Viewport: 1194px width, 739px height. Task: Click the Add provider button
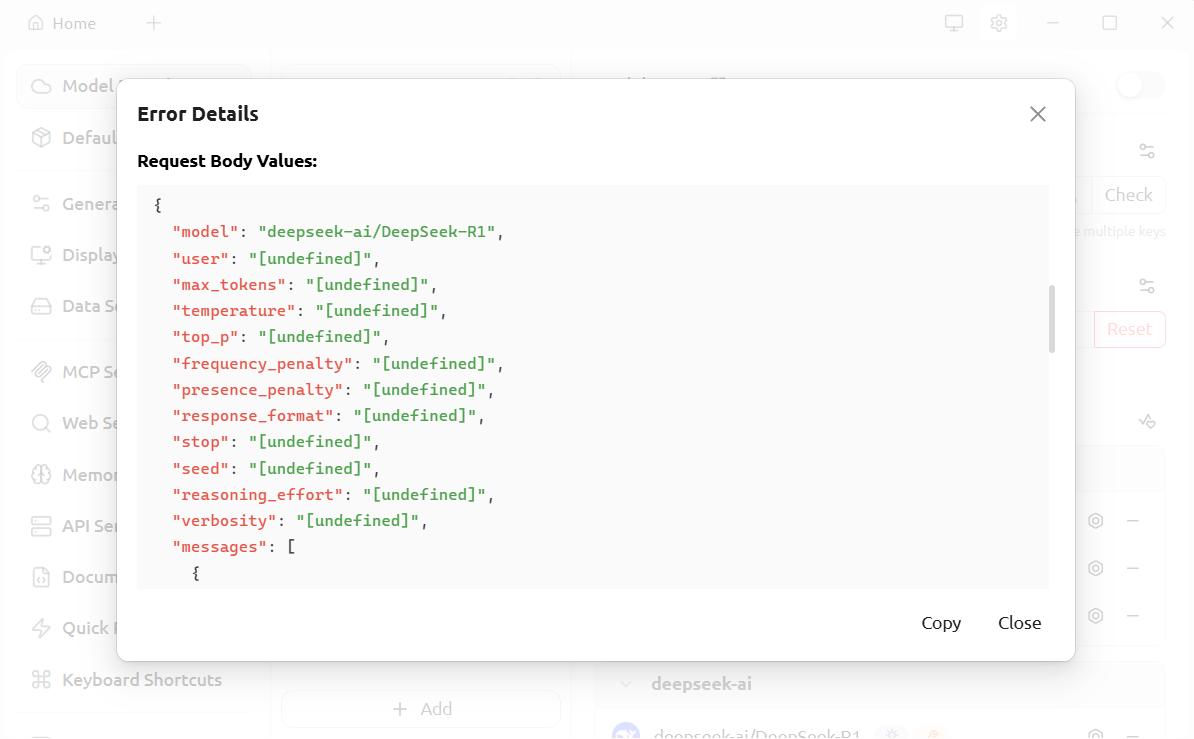[421, 709]
